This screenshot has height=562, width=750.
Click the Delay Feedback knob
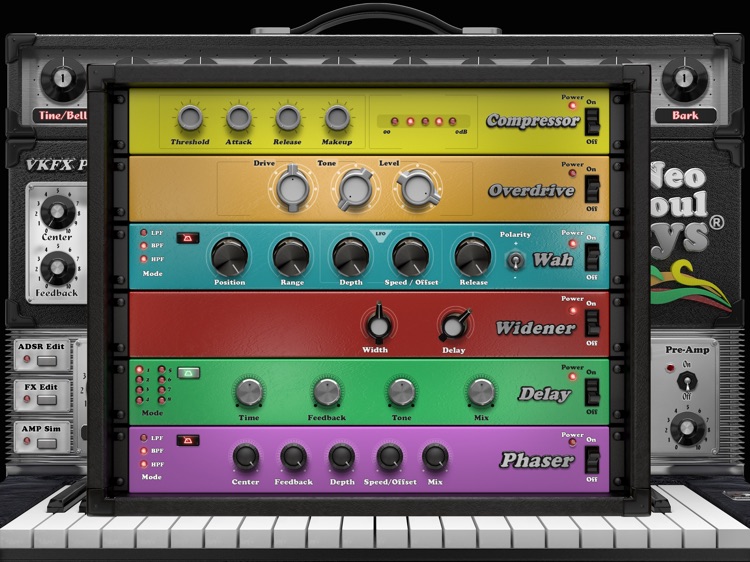pyautogui.click(x=327, y=392)
